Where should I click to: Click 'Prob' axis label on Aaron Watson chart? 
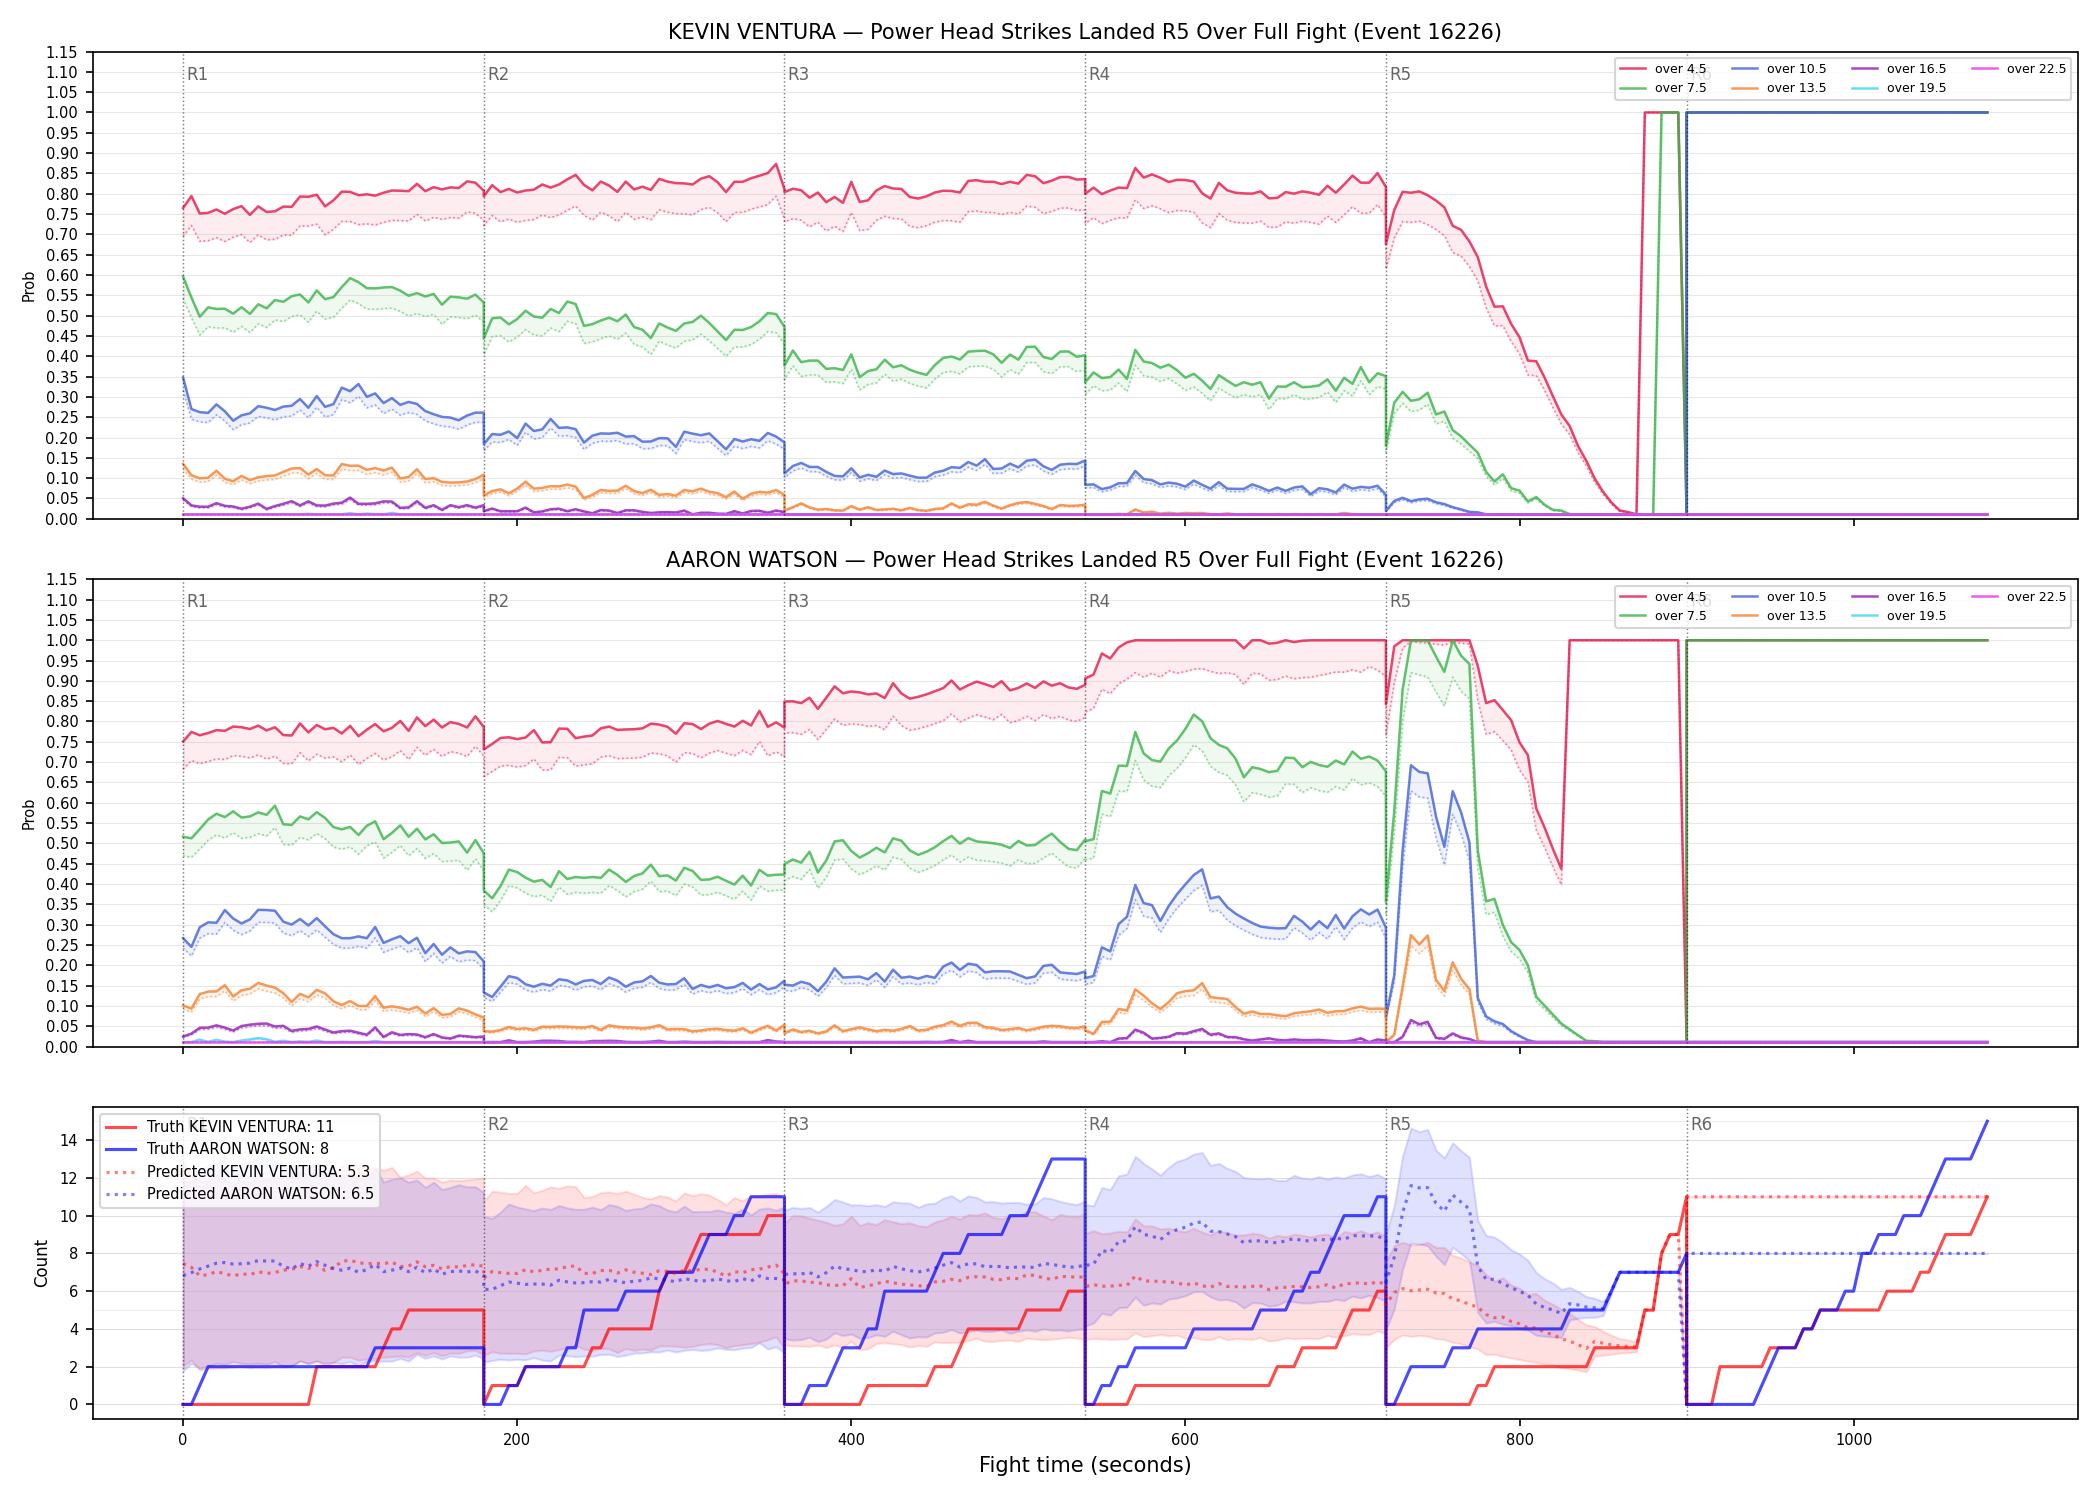[x=28, y=814]
